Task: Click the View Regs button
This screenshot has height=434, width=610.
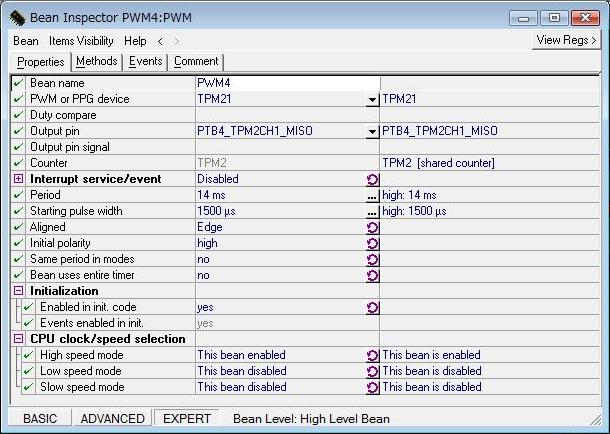Action: 566,40
